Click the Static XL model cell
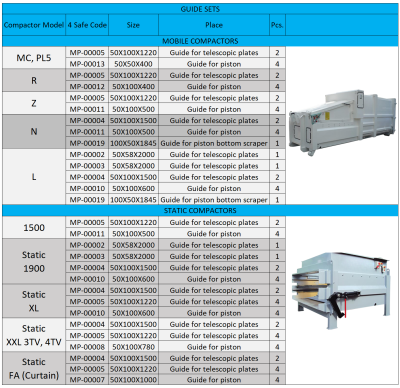 click(x=34, y=301)
